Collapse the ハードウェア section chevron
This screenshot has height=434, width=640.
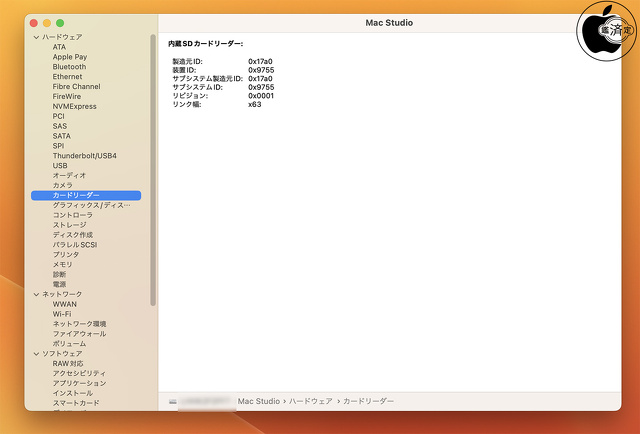(x=36, y=37)
